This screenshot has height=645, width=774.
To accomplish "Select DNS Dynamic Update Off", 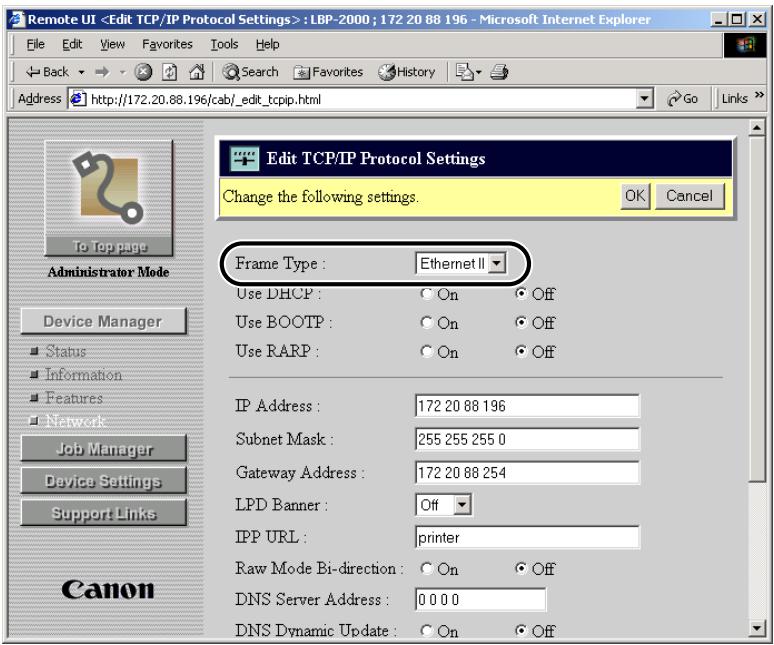I will pos(521,630).
